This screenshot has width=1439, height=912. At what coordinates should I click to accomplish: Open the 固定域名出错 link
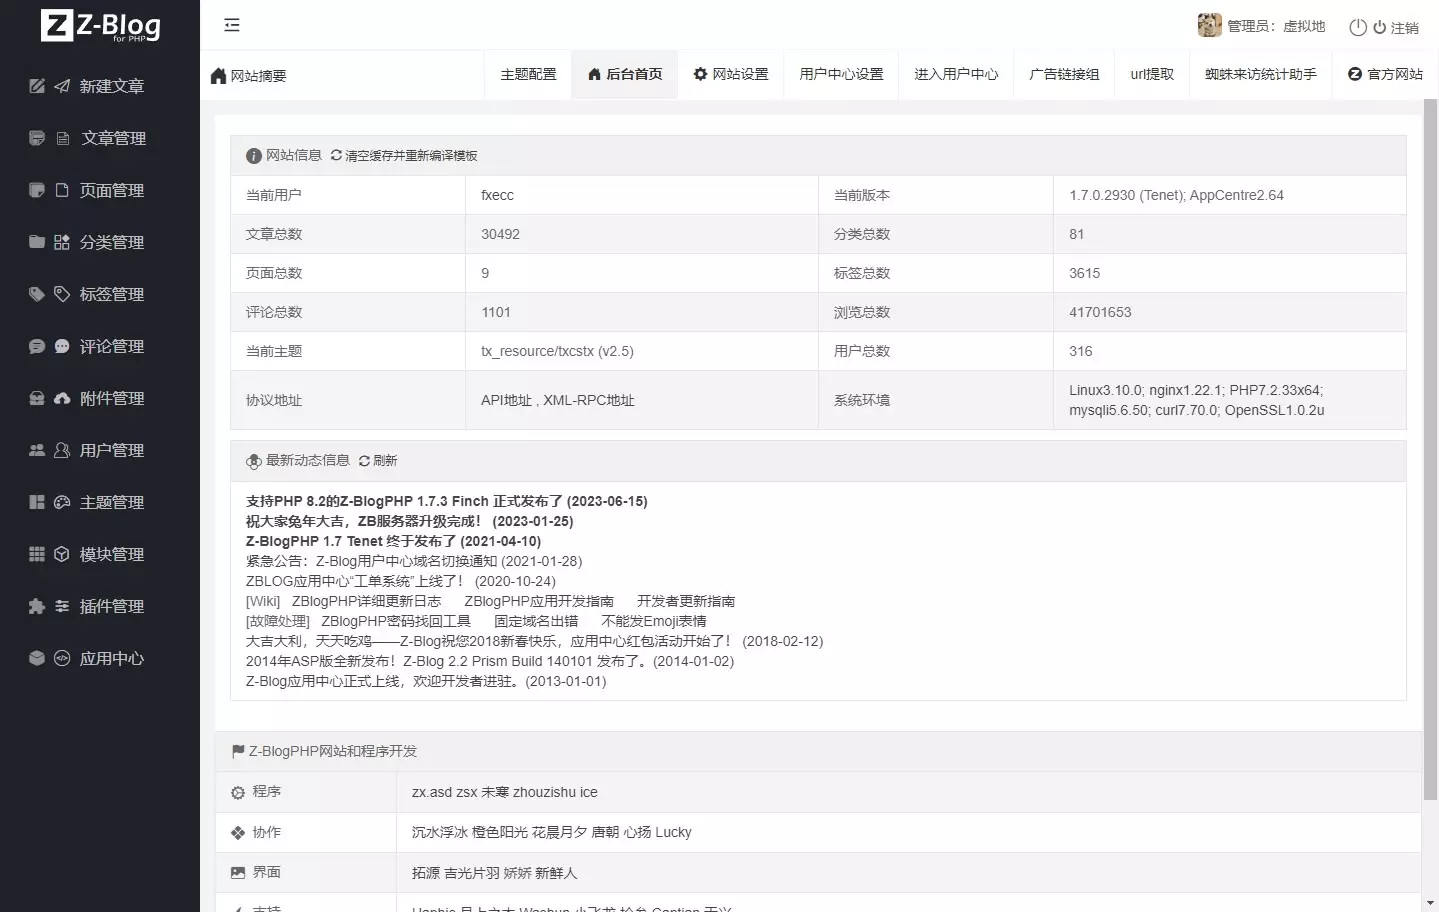click(x=536, y=621)
